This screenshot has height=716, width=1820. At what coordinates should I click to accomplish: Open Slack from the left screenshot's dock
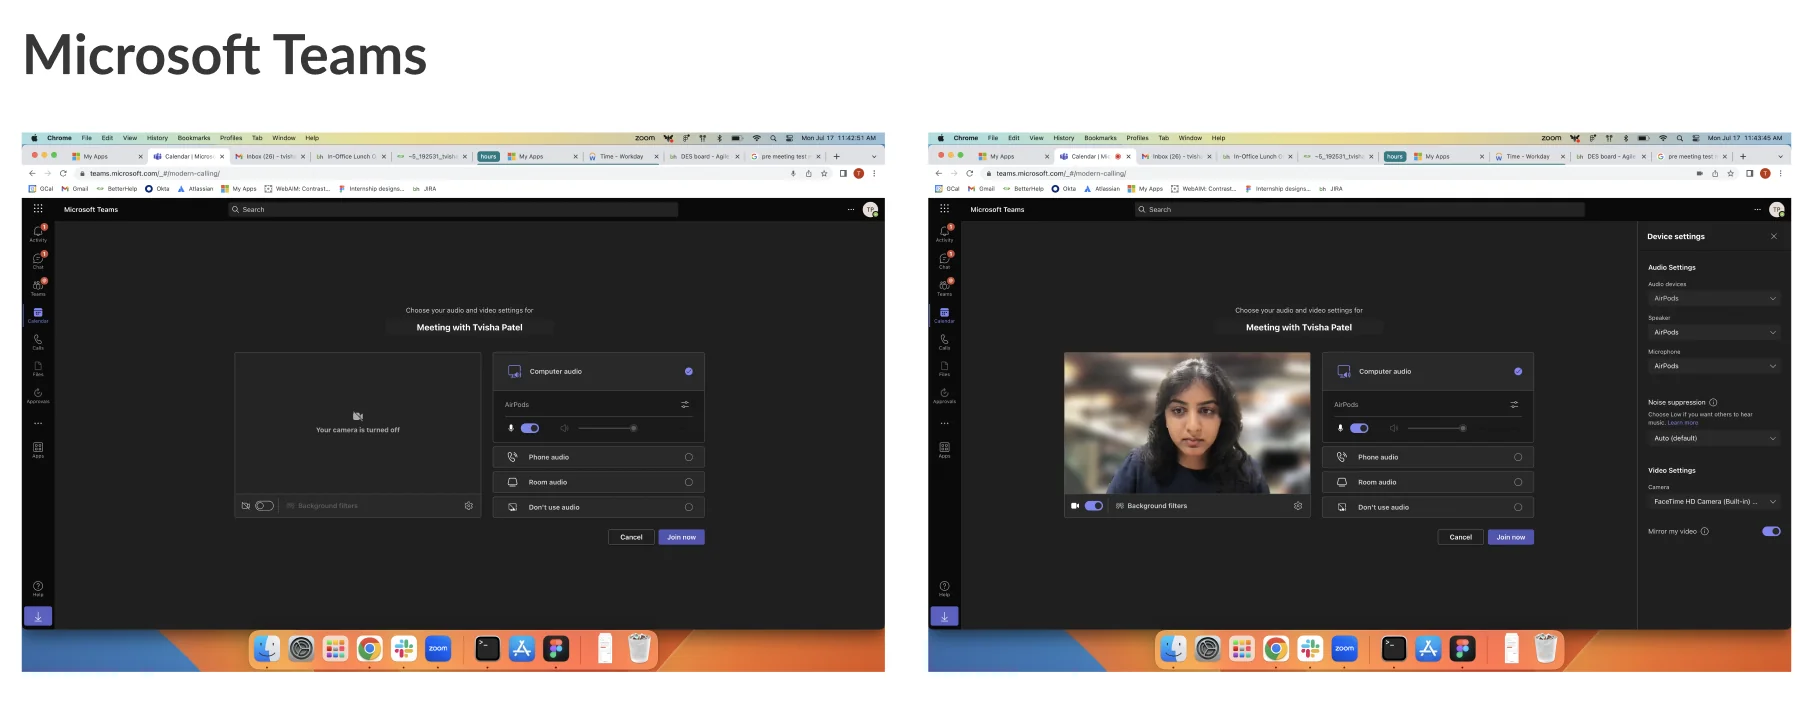[x=404, y=649]
